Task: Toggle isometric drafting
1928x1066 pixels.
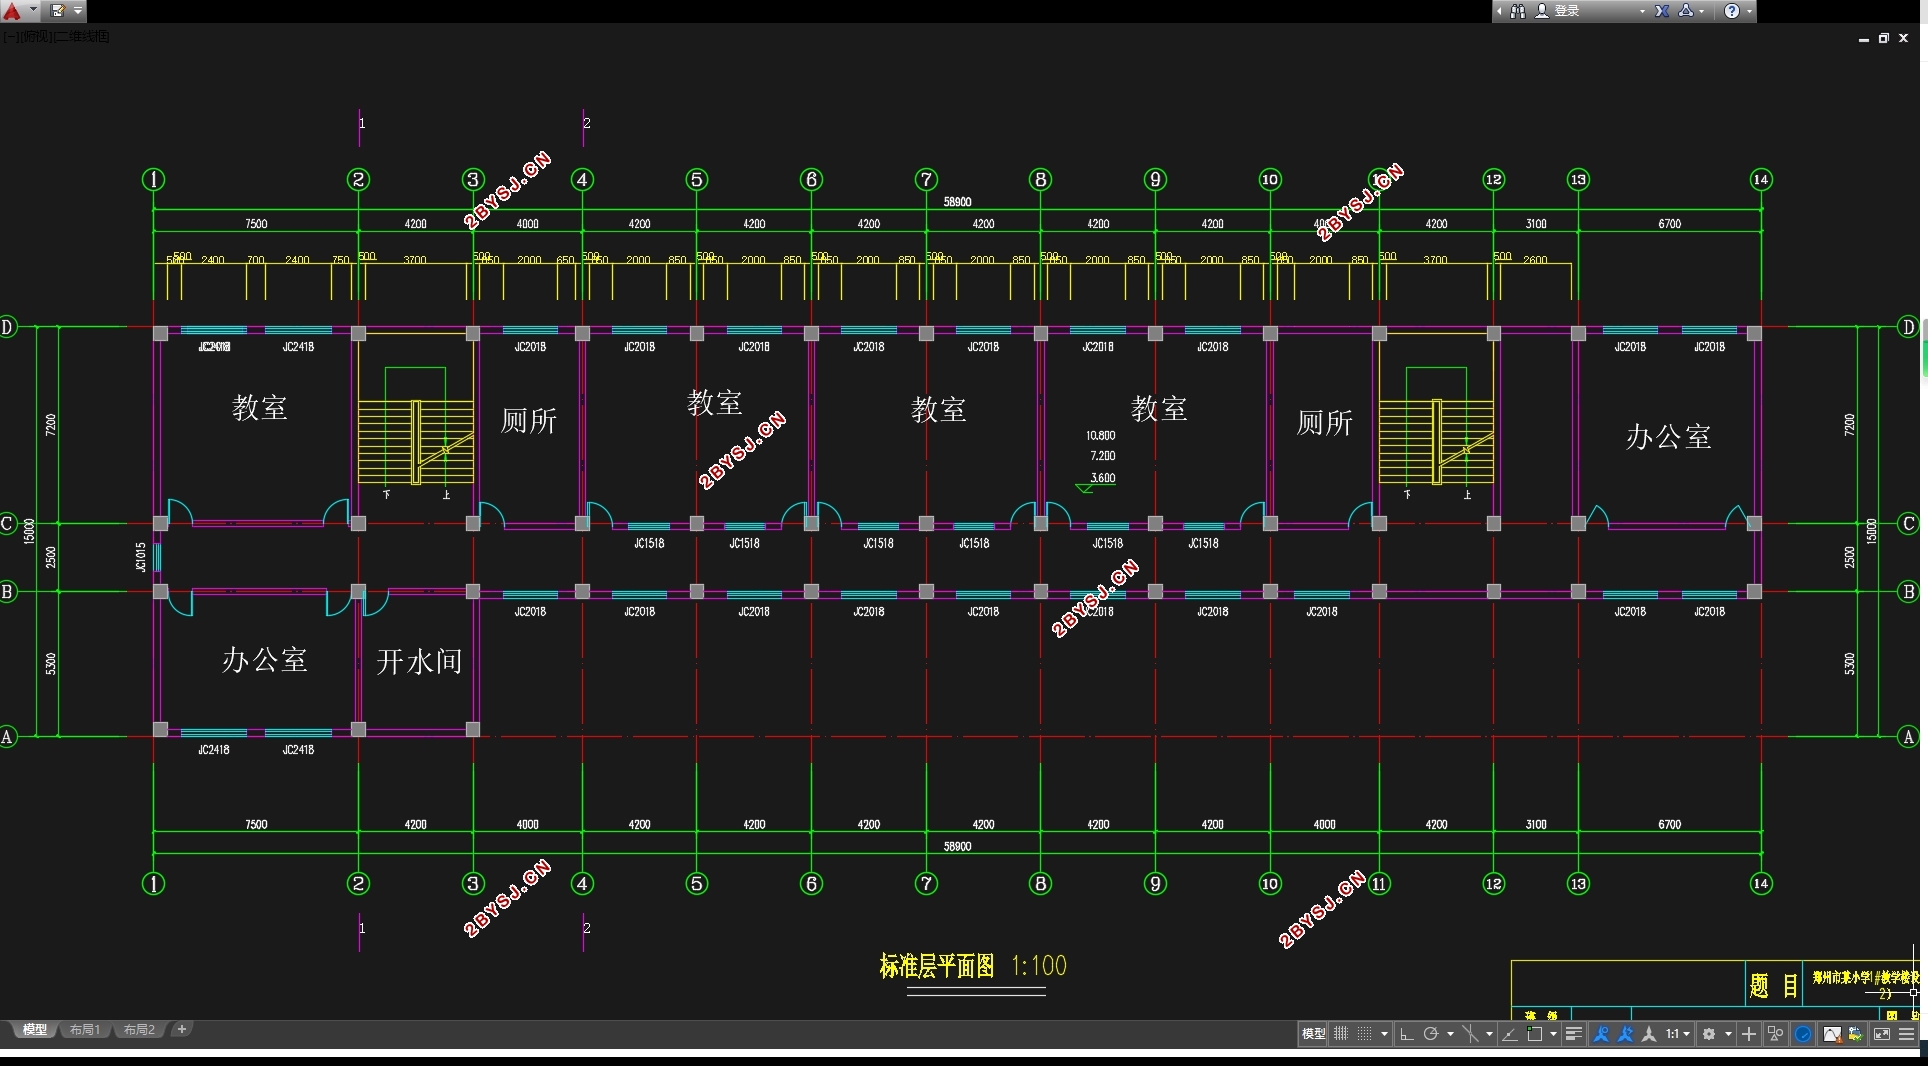Action: [1470, 1034]
